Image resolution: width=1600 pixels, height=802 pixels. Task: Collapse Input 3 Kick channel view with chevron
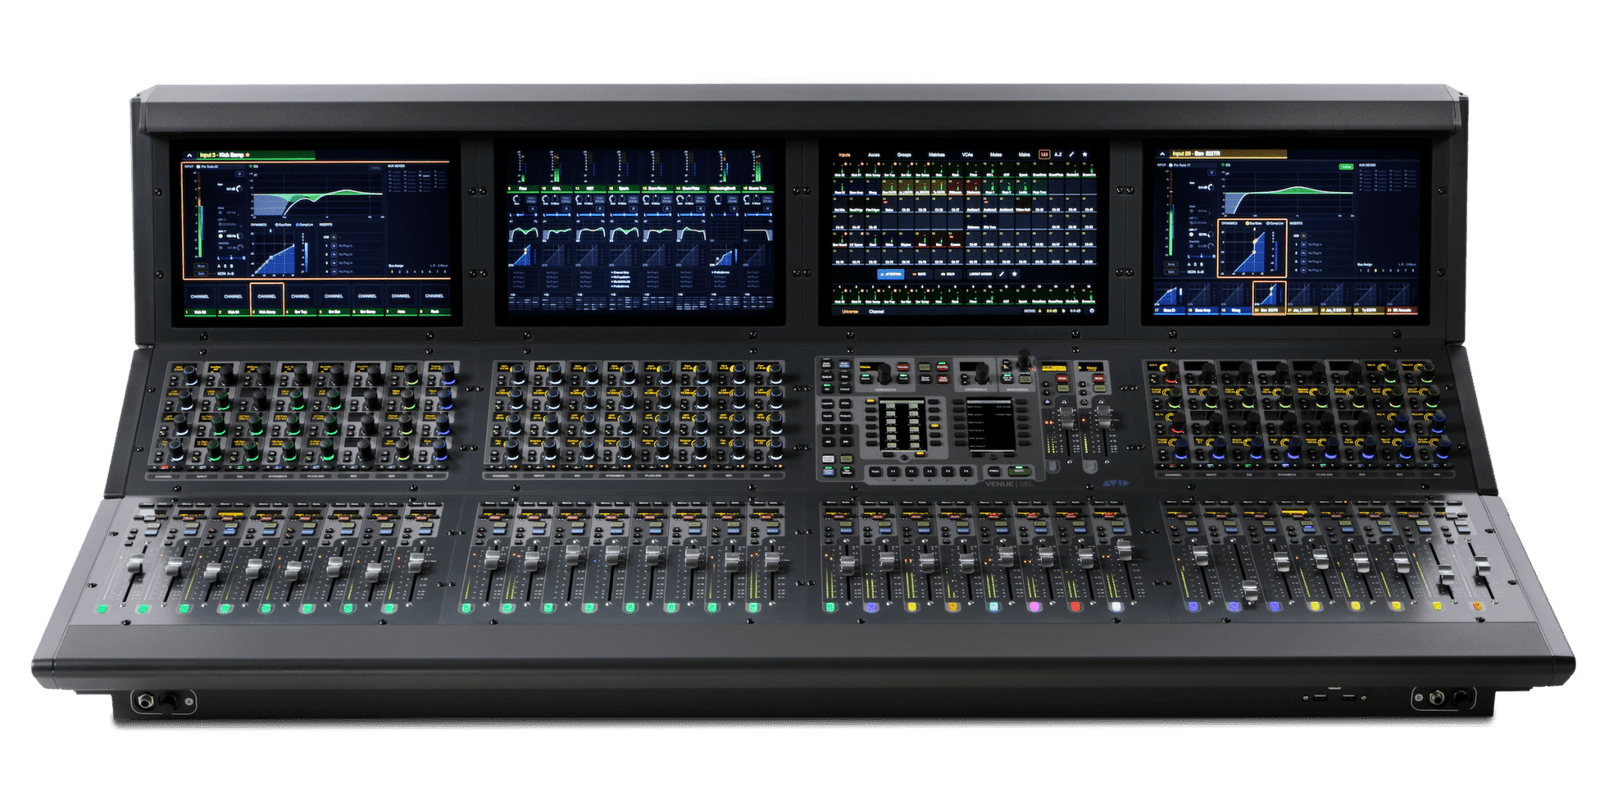coord(189,155)
